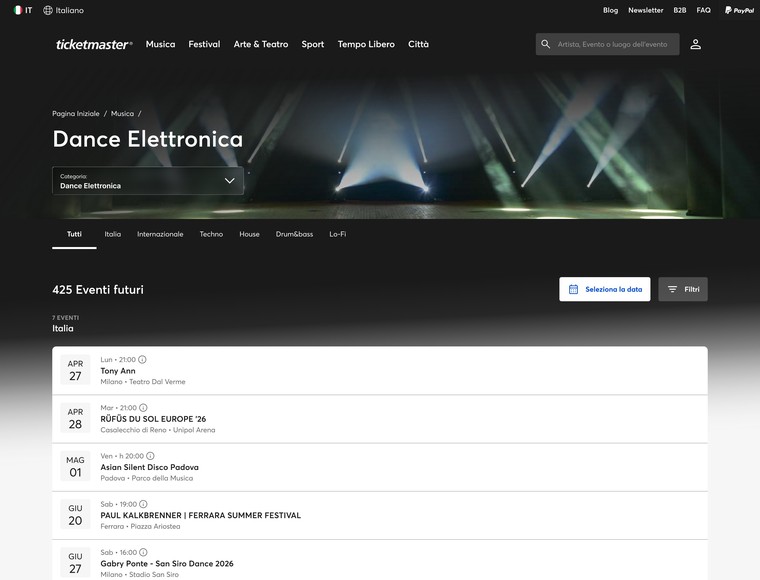760x580 pixels.
Task: Open the Festival menu
Action: point(204,44)
